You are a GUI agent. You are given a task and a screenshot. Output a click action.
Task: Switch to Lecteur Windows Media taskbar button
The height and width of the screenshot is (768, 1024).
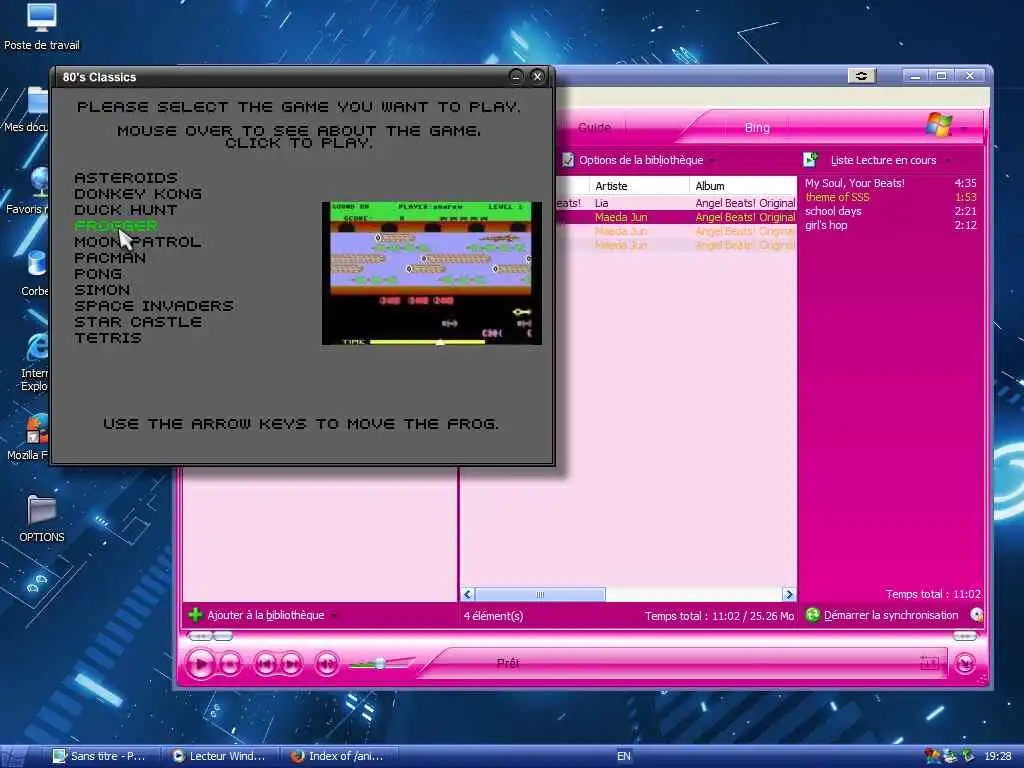point(221,756)
